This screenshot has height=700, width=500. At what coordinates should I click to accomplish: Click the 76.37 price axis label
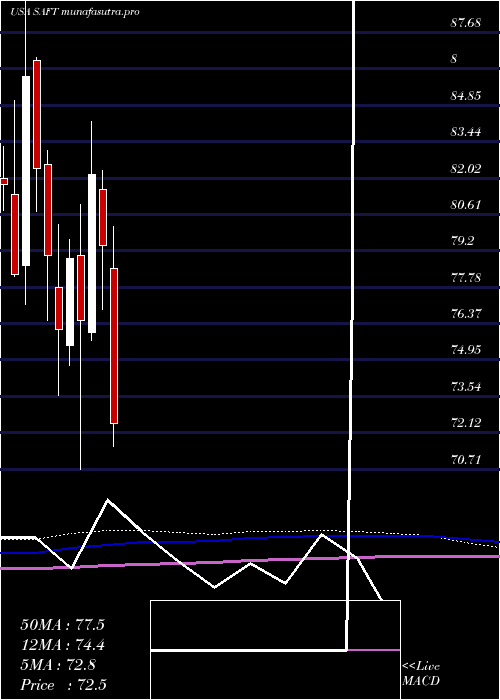[466, 313]
